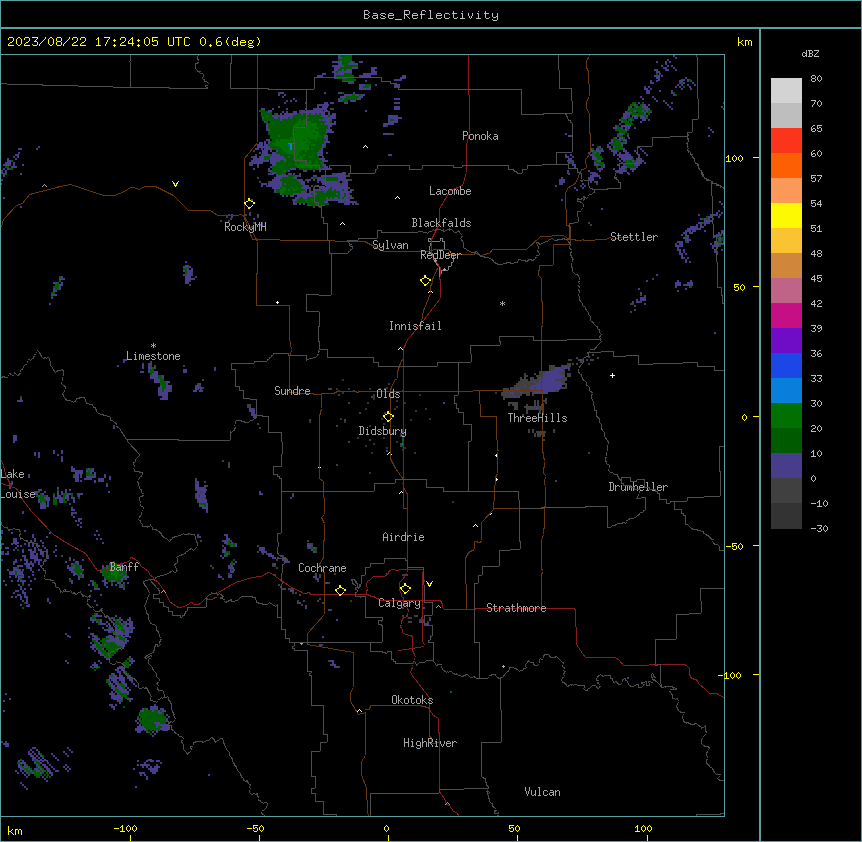Select the white plus marker north of Drumheller
This screenshot has width=862, height=842.
pyautogui.click(x=612, y=375)
